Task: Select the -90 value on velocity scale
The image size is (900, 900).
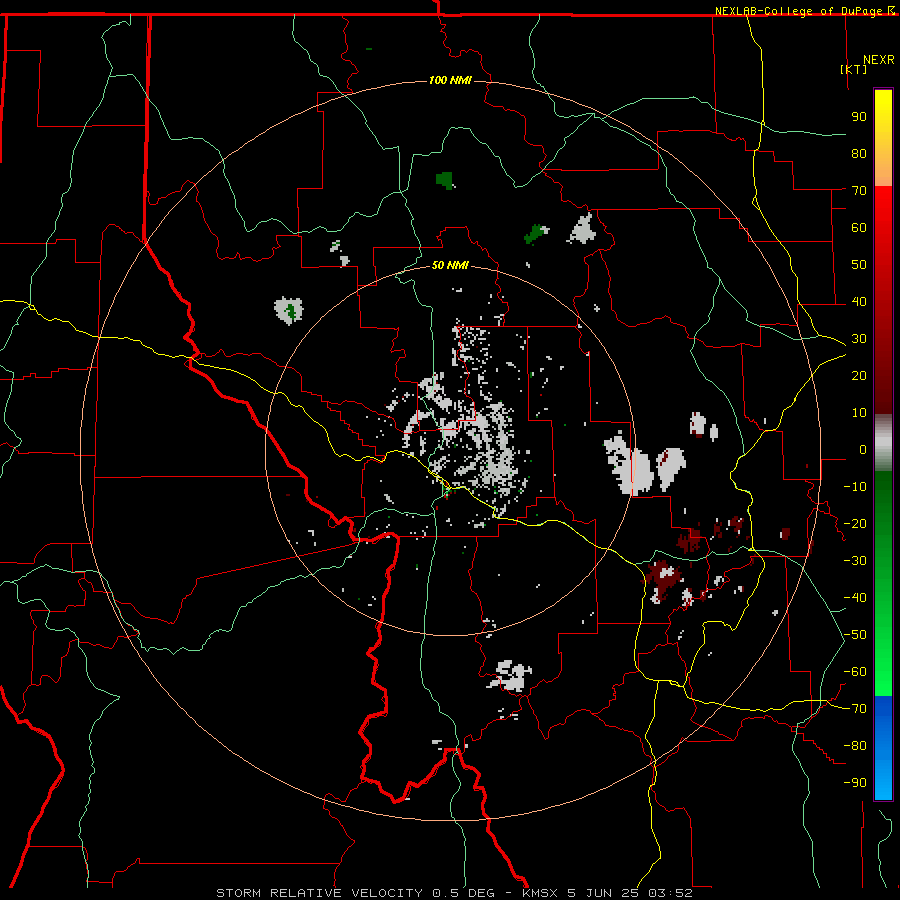Action: pos(855,783)
